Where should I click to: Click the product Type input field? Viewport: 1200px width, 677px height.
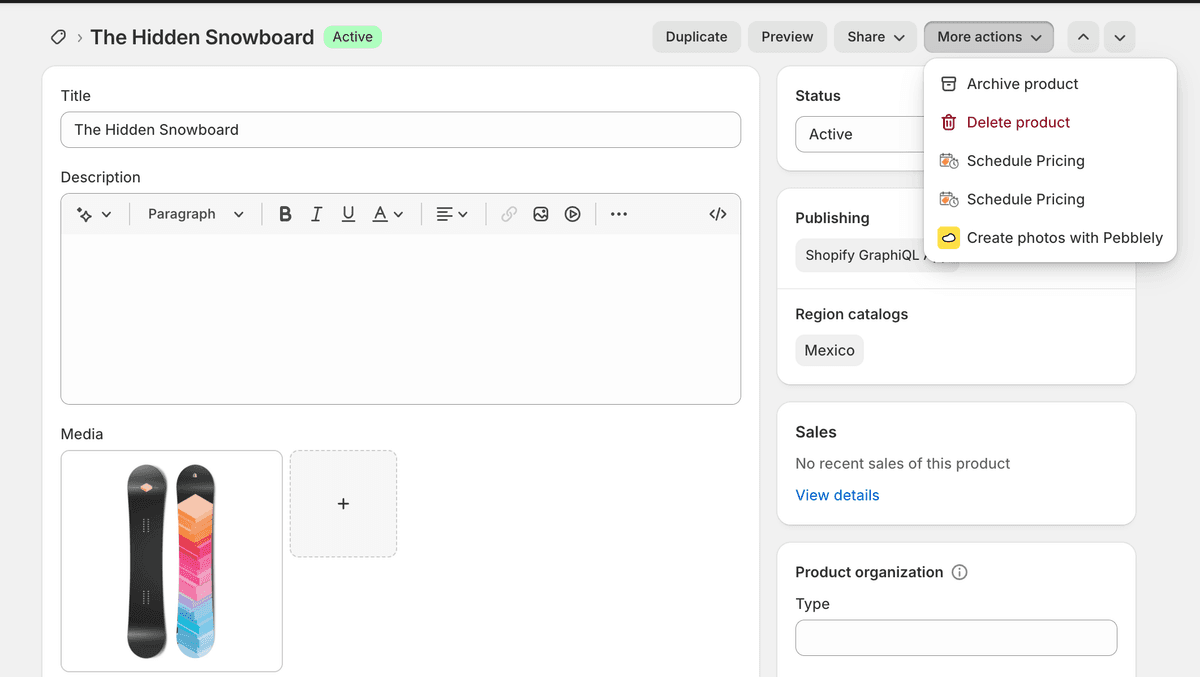coord(956,638)
